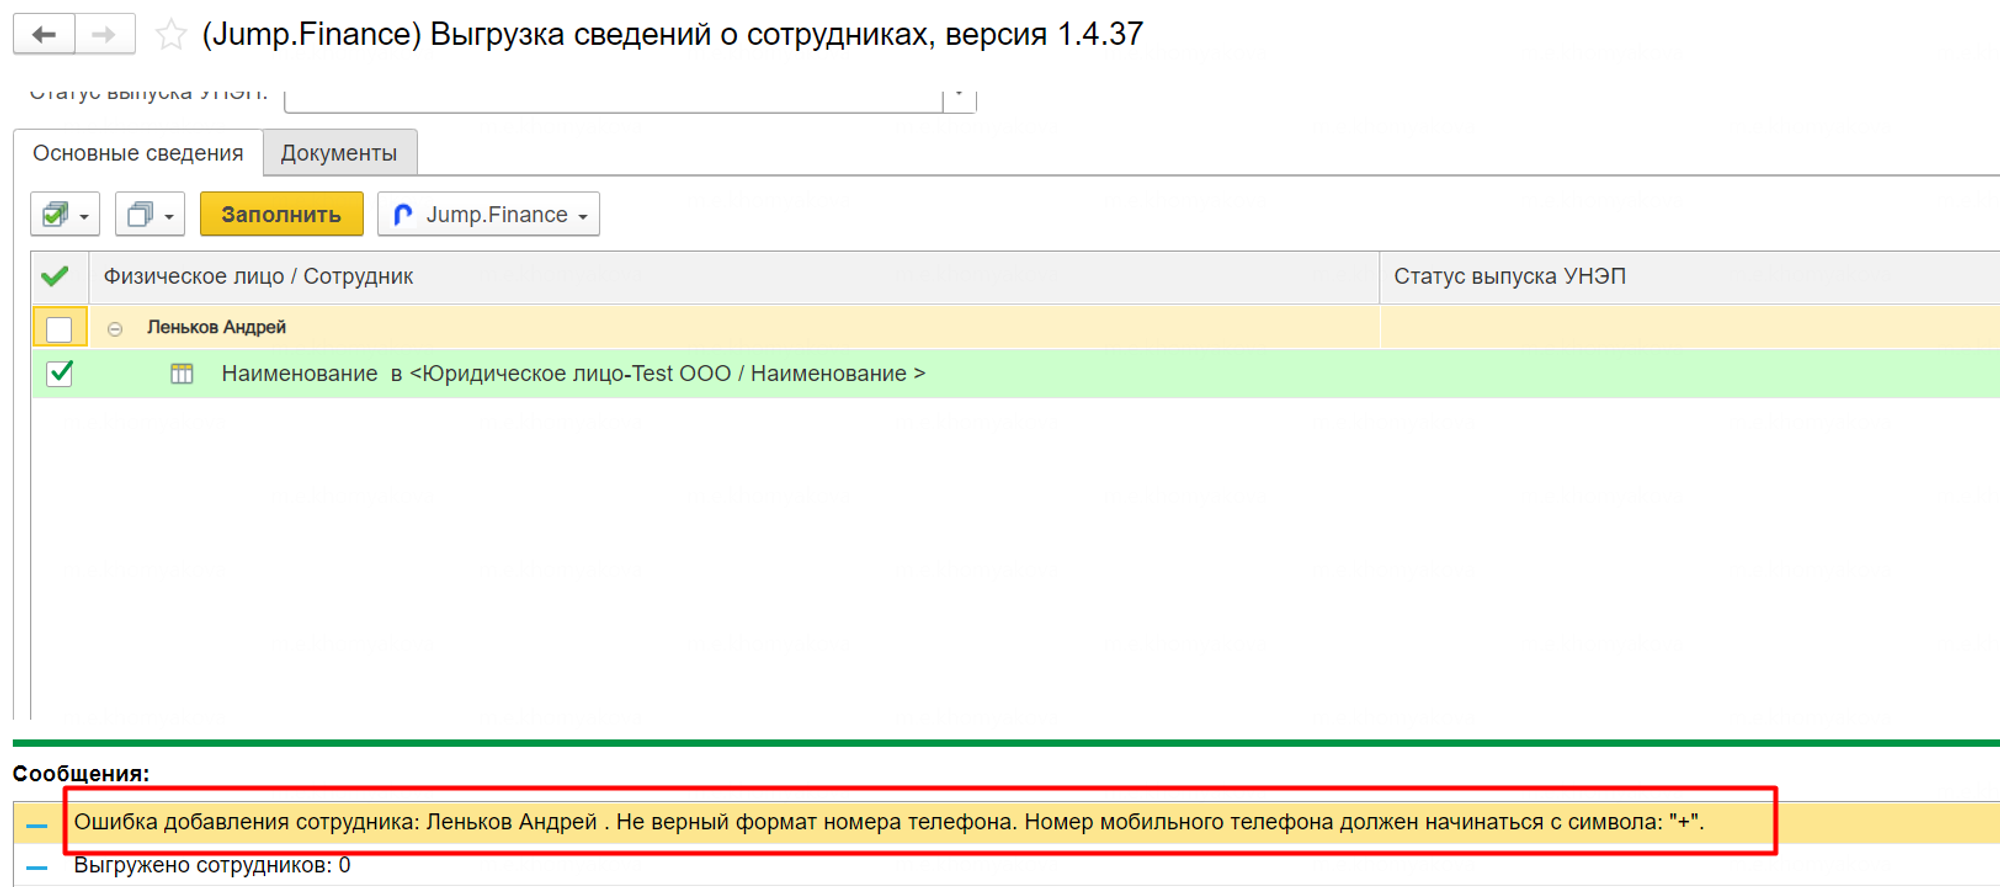
Task: Click the green checkmark column header
Action: pyautogui.click(x=56, y=276)
